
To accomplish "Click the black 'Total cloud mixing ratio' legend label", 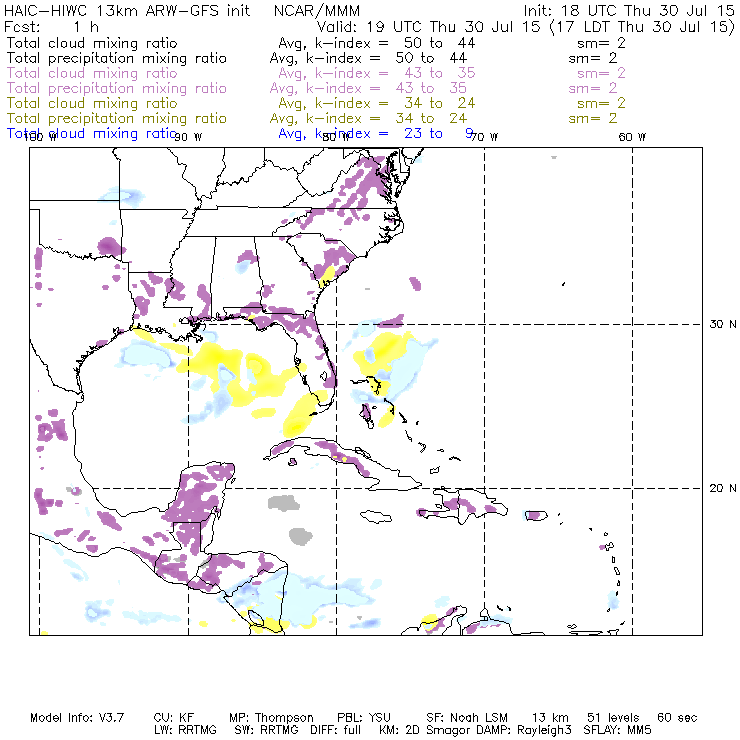I will pyautogui.click(x=92, y=43).
